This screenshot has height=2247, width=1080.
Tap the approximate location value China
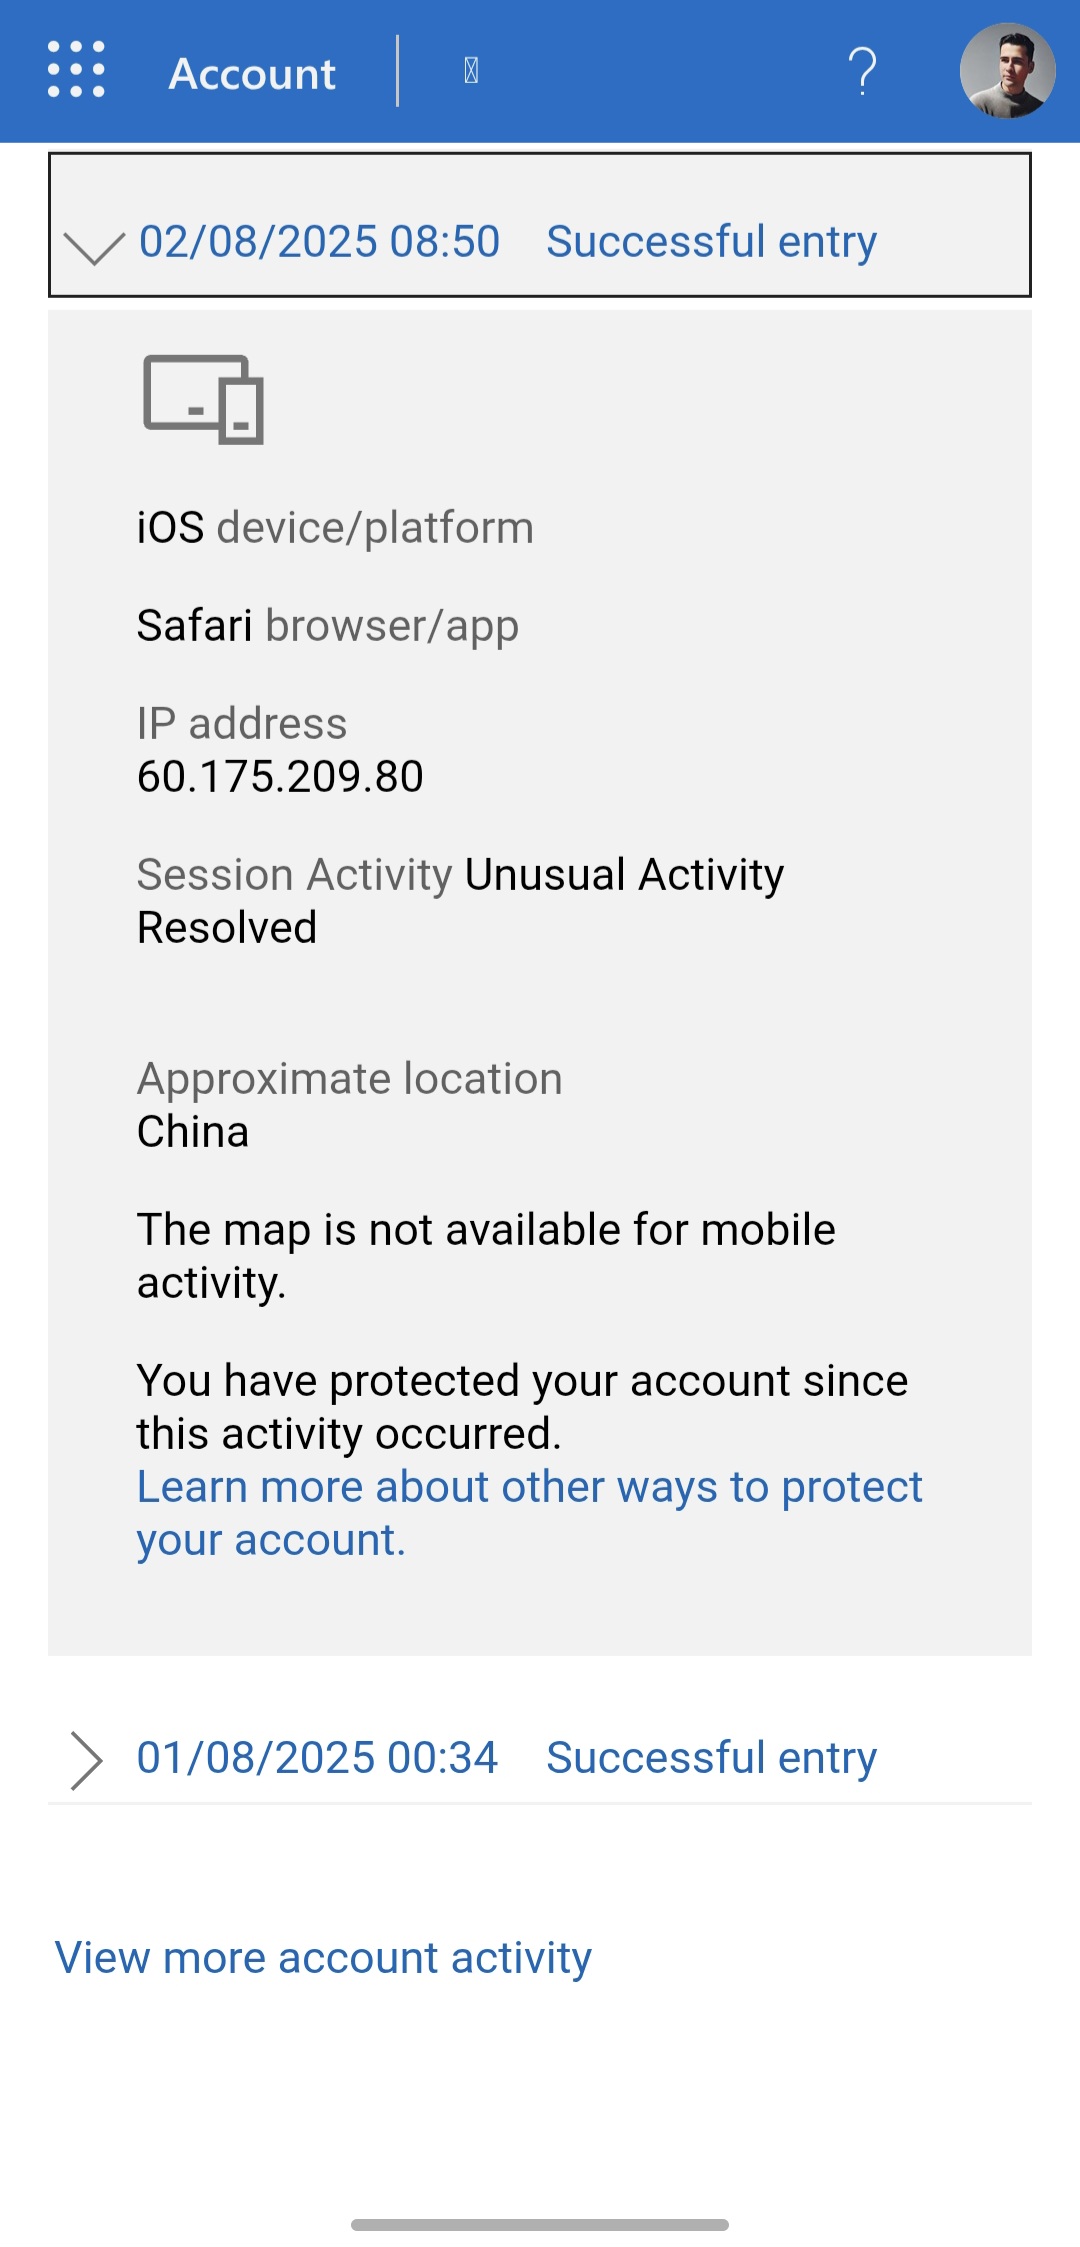pos(193,1132)
